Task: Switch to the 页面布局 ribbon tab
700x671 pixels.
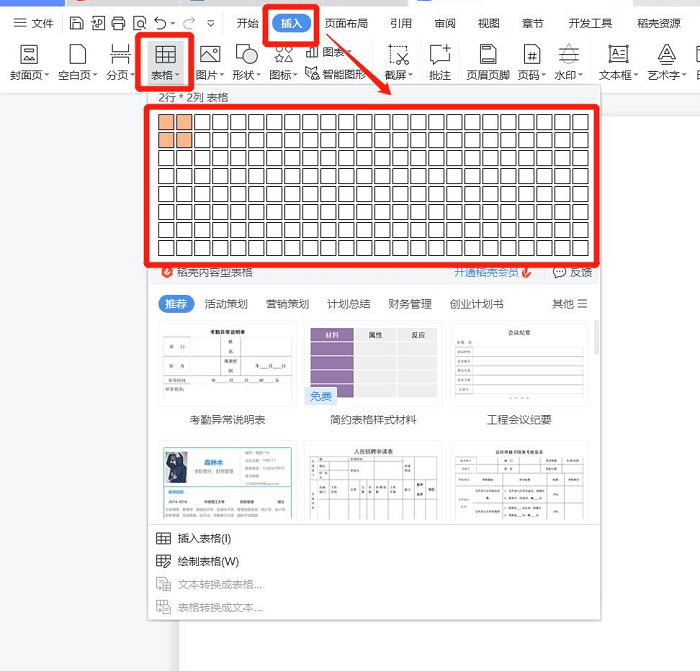Action: (x=346, y=23)
